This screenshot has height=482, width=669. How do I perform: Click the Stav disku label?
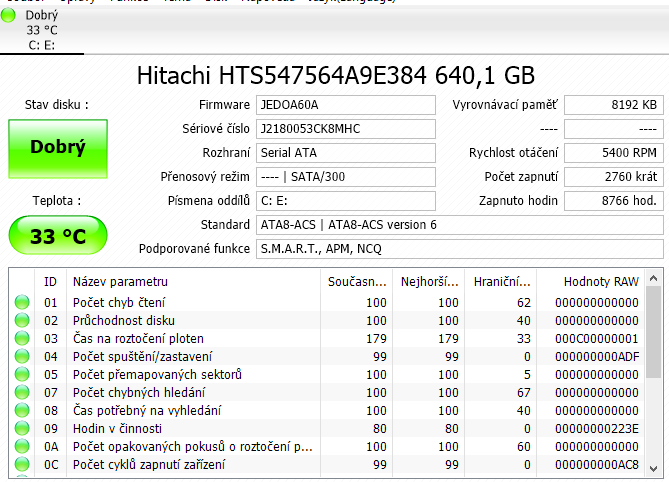click(56, 105)
